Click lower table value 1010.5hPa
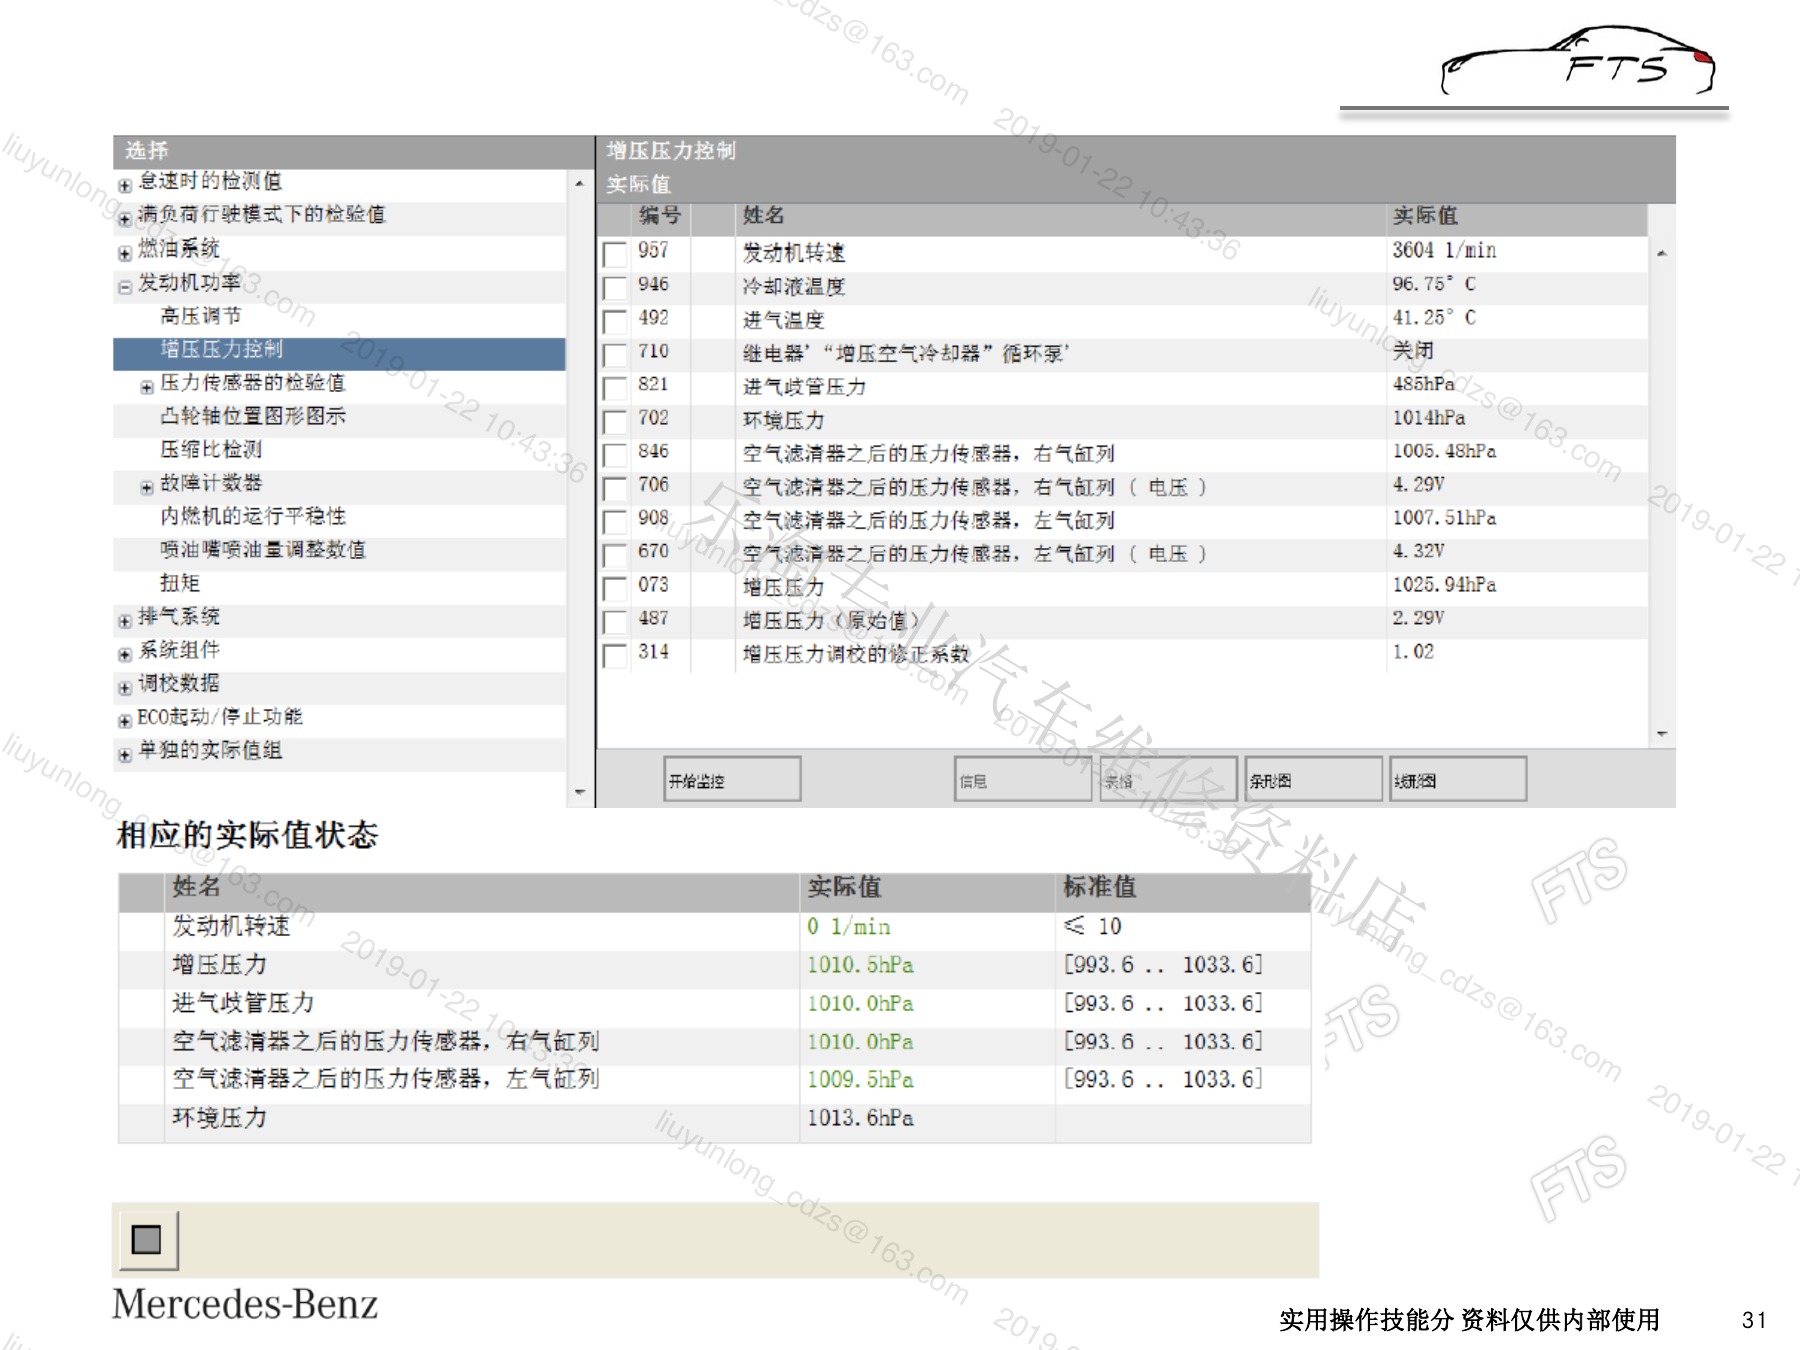This screenshot has width=1800, height=1350. point(860,965)
